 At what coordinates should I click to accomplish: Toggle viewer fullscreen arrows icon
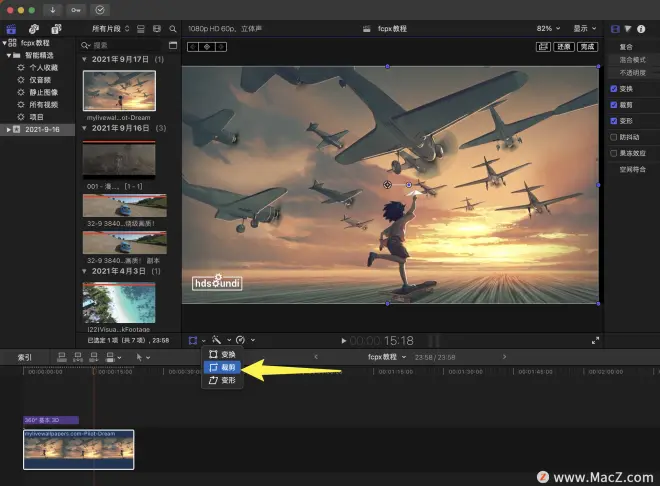tap(595, 341)
